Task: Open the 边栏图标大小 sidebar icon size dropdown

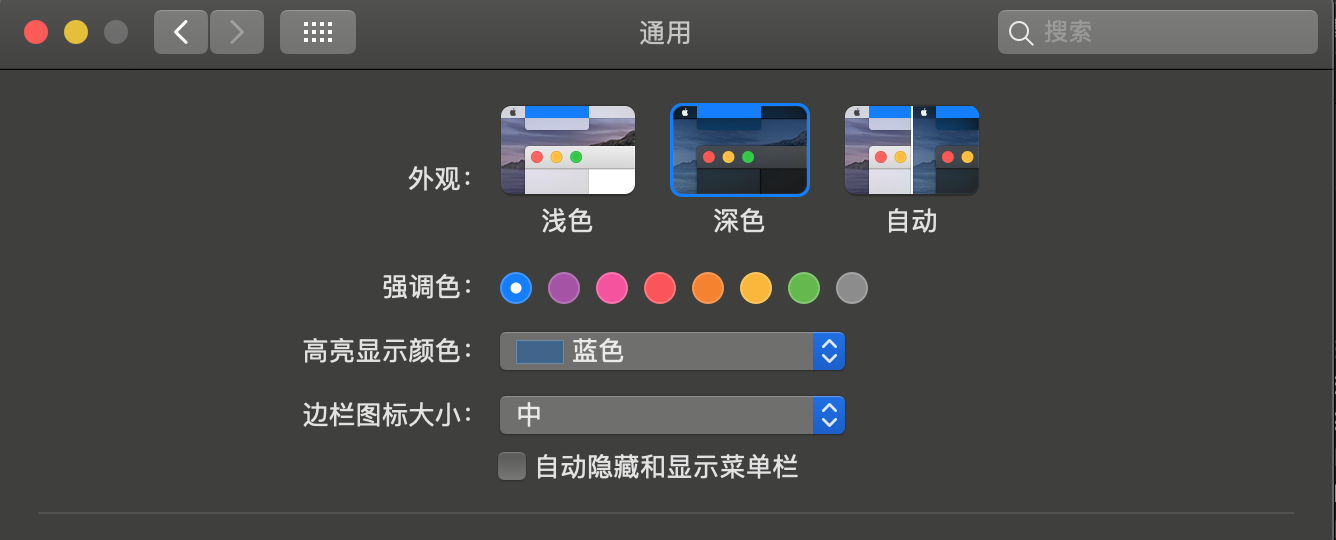Action: coord(672,415)
